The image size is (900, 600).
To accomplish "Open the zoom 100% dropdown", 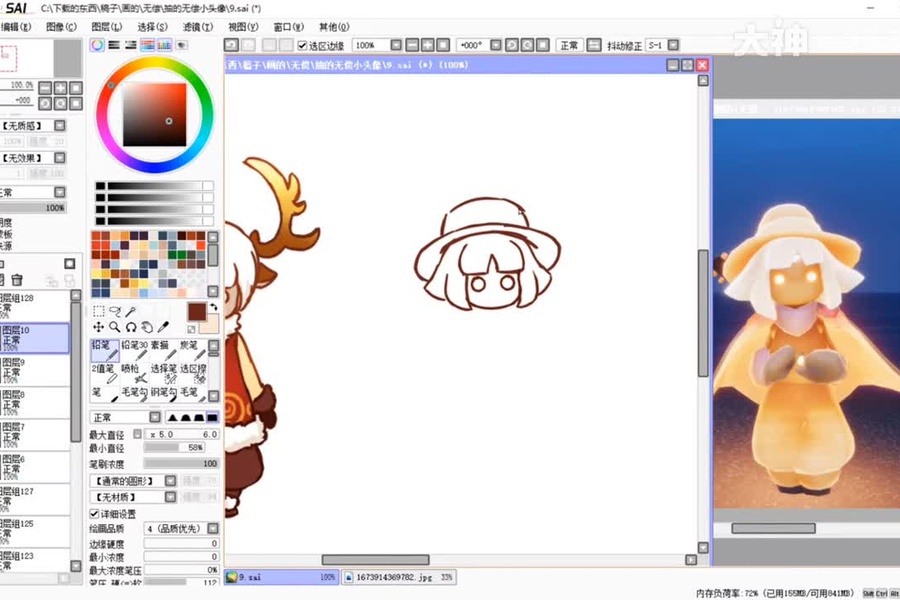I will point(396,45).
